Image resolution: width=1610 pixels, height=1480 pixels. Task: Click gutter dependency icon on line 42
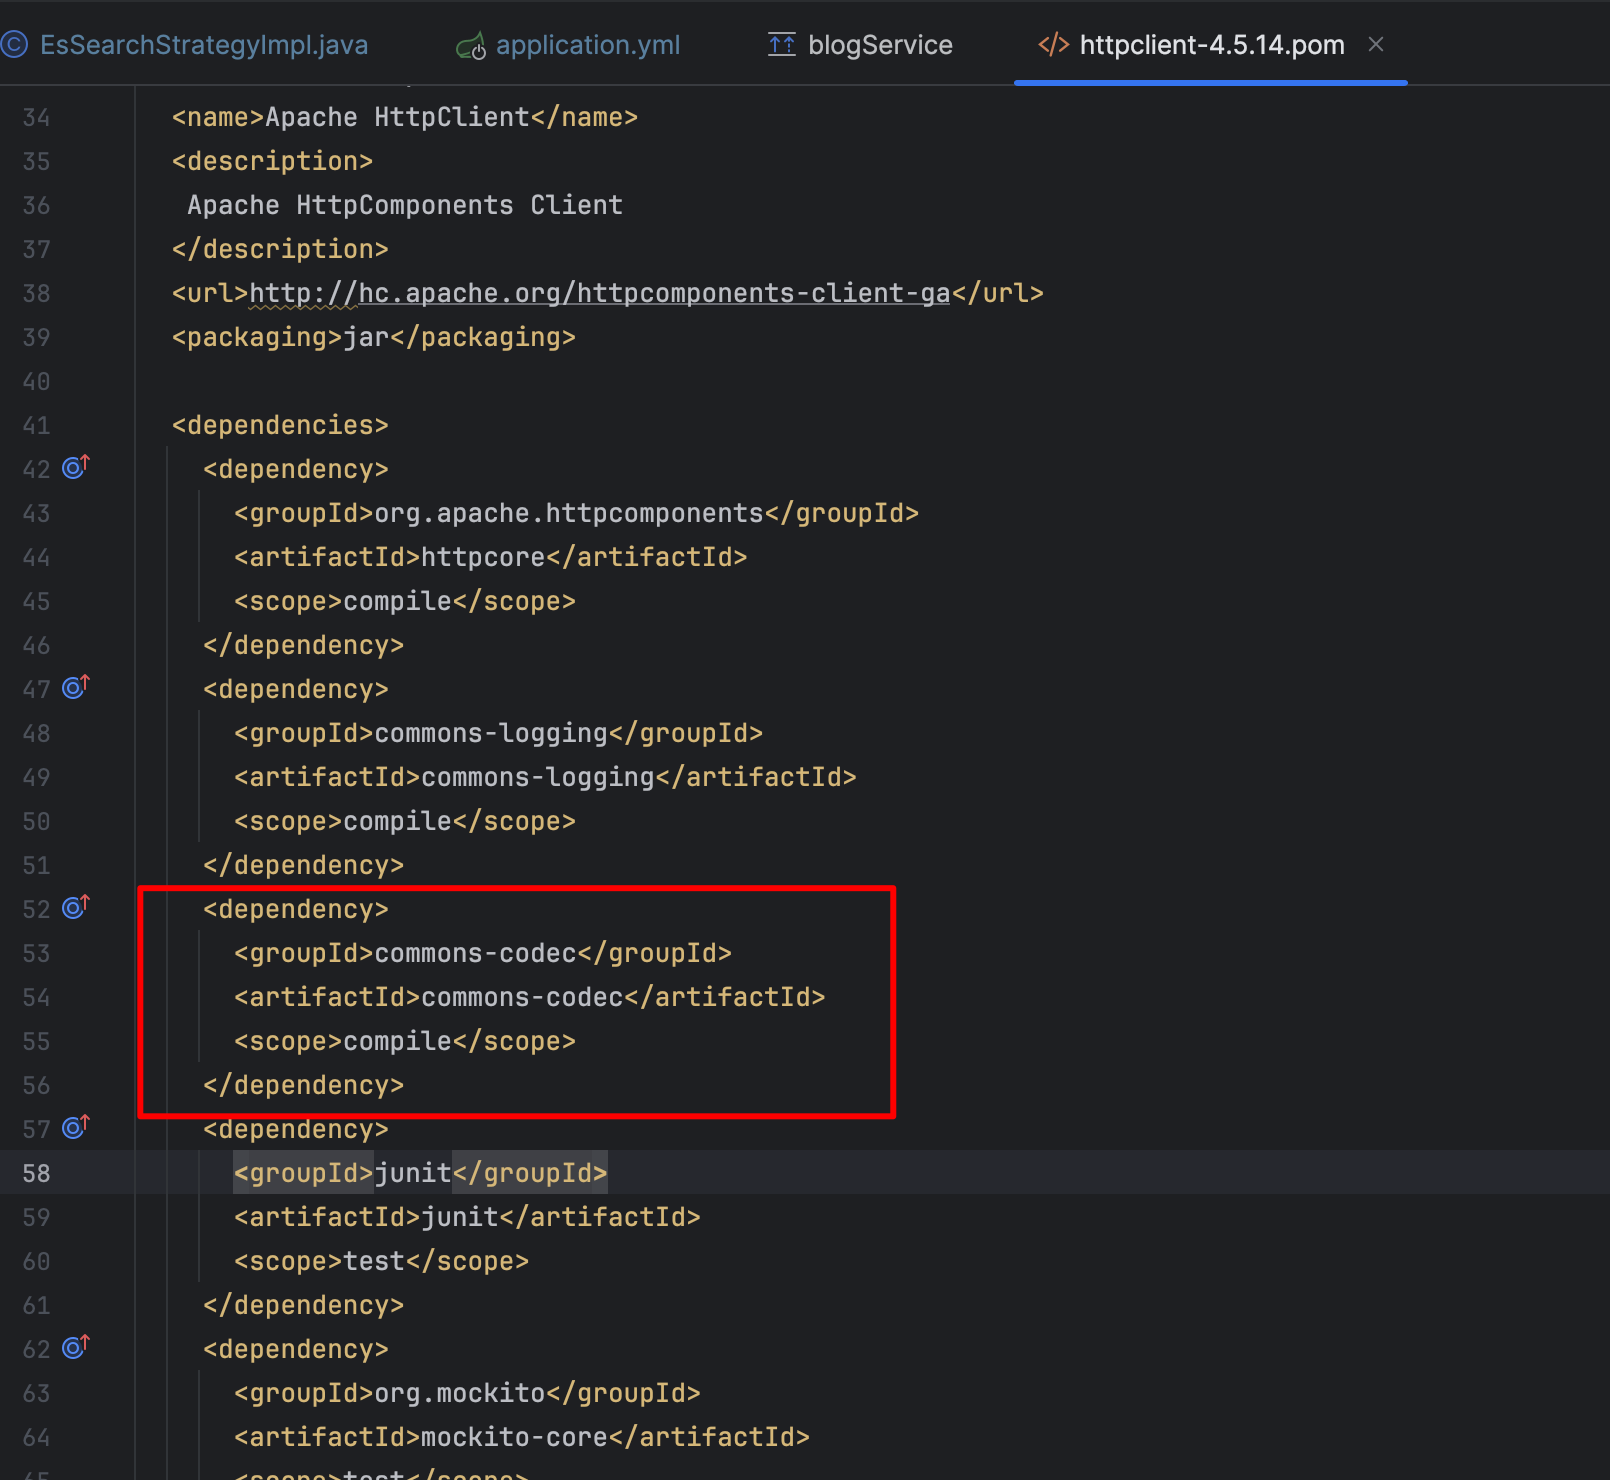tap(76, 467)
